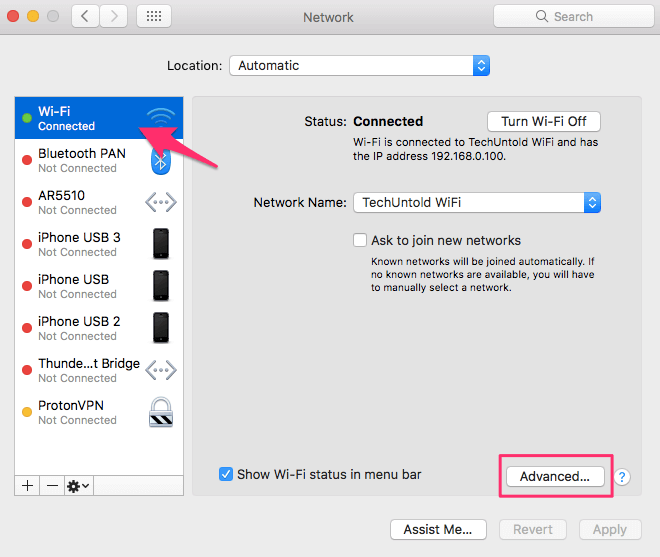The image size is (660, 557).
Task: Select the Wi-Fi service row
Action: (x=99, y=118)
